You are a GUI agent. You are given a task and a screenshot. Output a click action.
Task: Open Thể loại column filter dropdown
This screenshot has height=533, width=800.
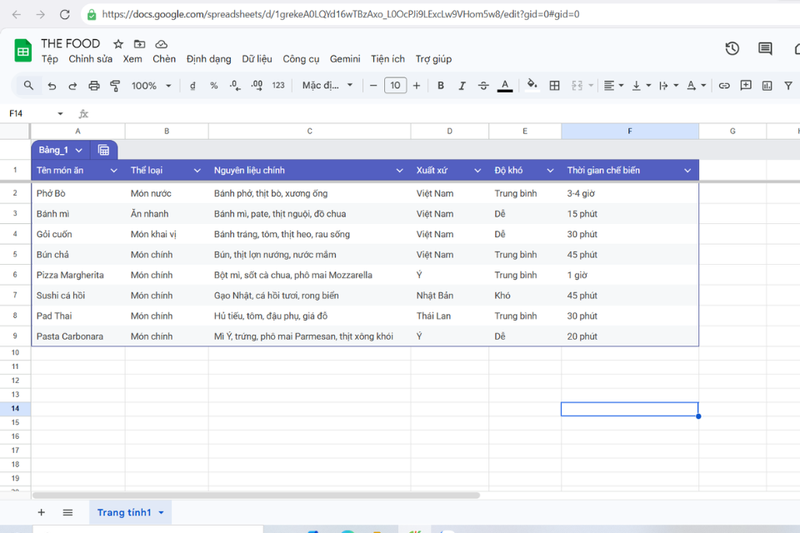pos(197,170)
